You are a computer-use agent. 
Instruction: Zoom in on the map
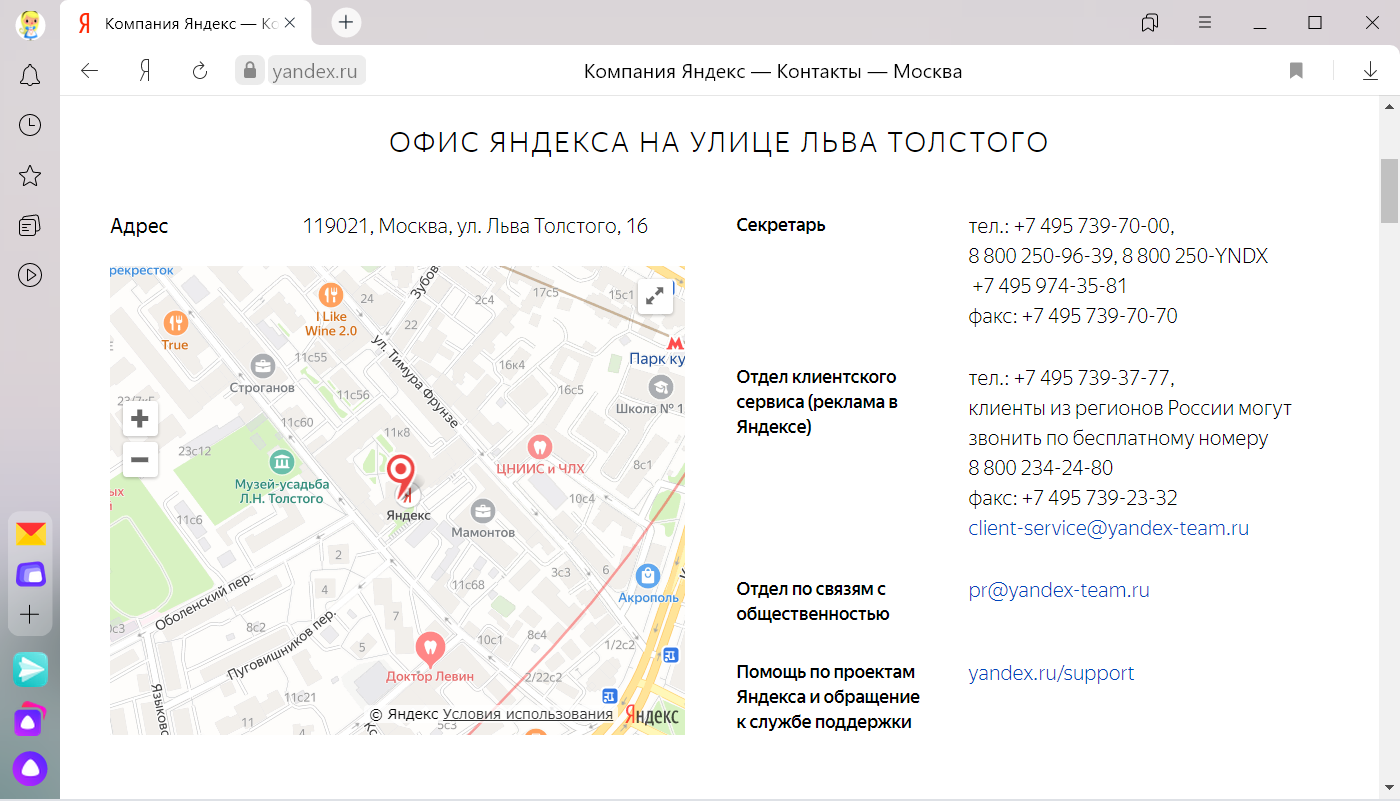140,419
